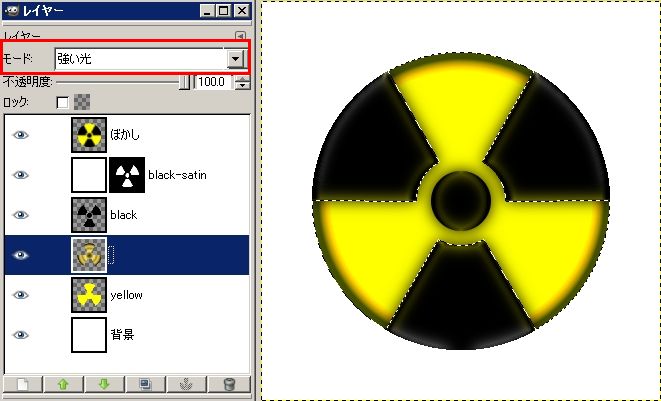Viewport: 661px width, 401px height.
Task: Hide the black-satin layer
Action: 21,175
